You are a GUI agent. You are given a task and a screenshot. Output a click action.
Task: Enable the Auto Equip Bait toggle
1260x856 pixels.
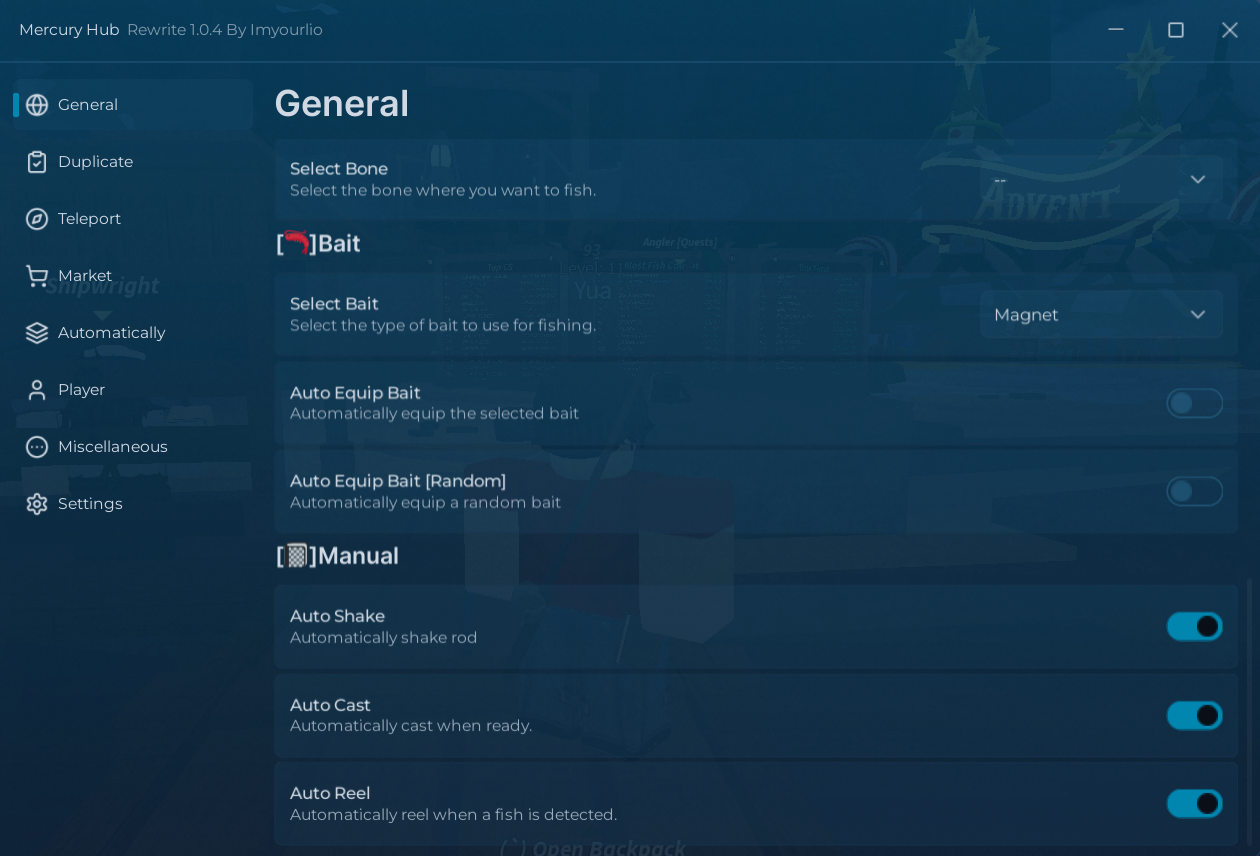1194,403
